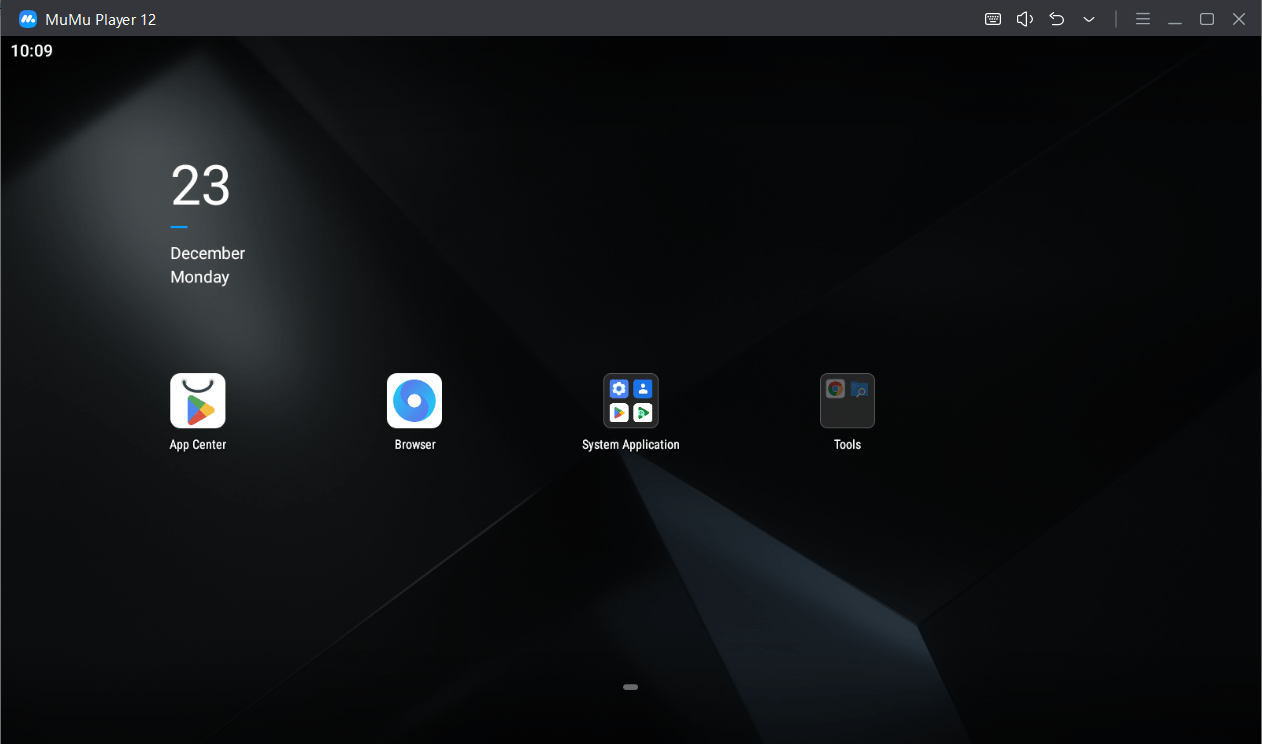Maximize the MuMu Player window
This screenshot has width=1262, height=744.
1207,19
